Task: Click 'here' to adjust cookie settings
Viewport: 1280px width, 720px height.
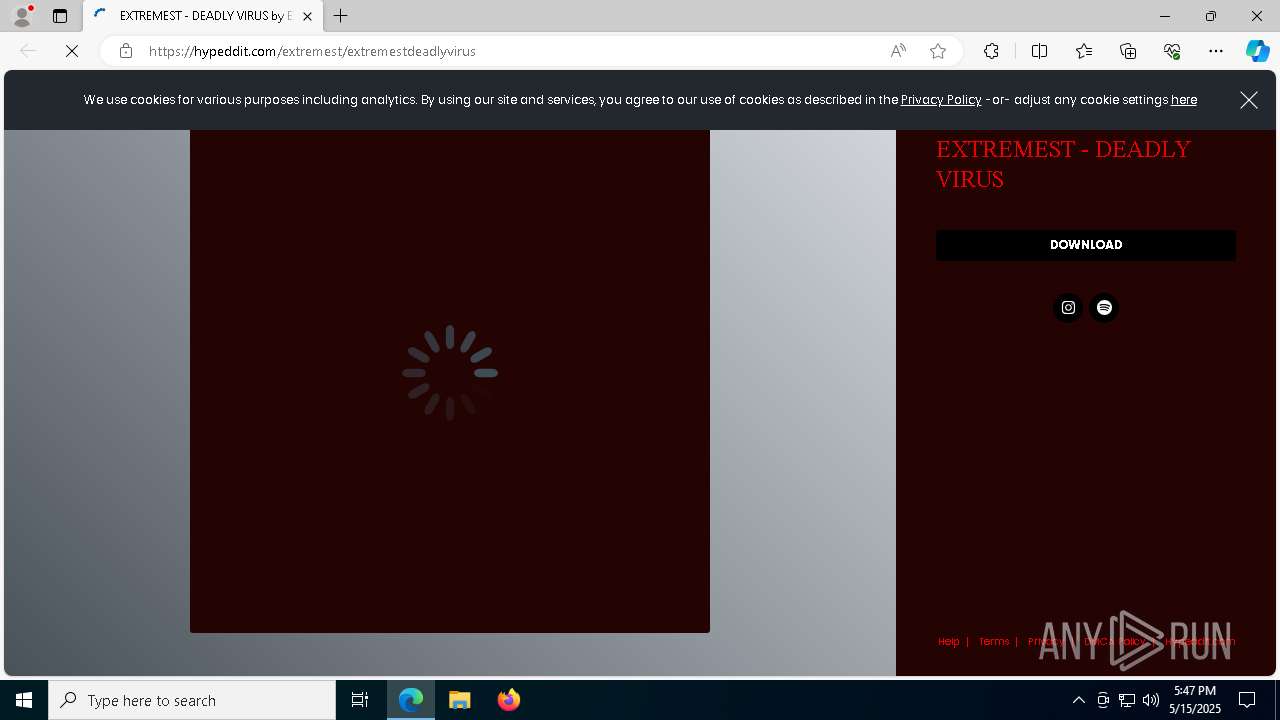Action: click(1184, 100)
